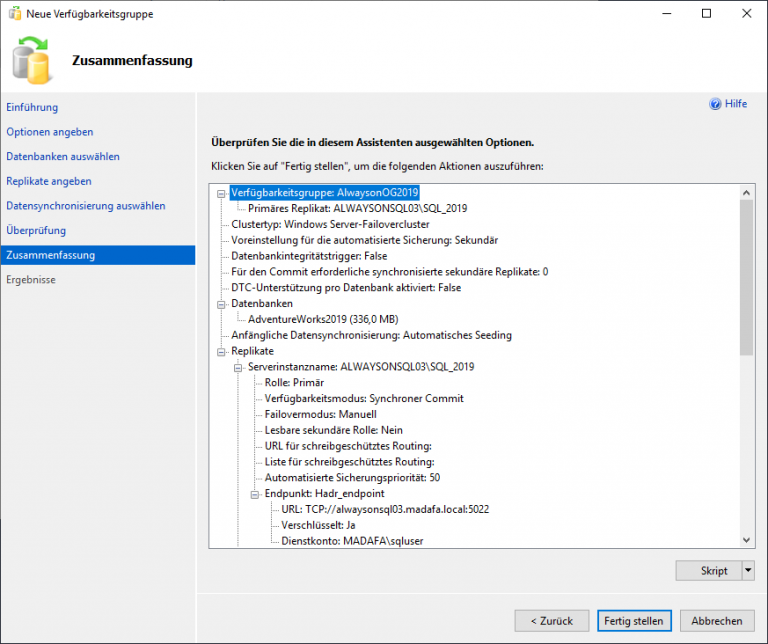
Task: Click the Skript button
Action: click(x=709, y=571)
